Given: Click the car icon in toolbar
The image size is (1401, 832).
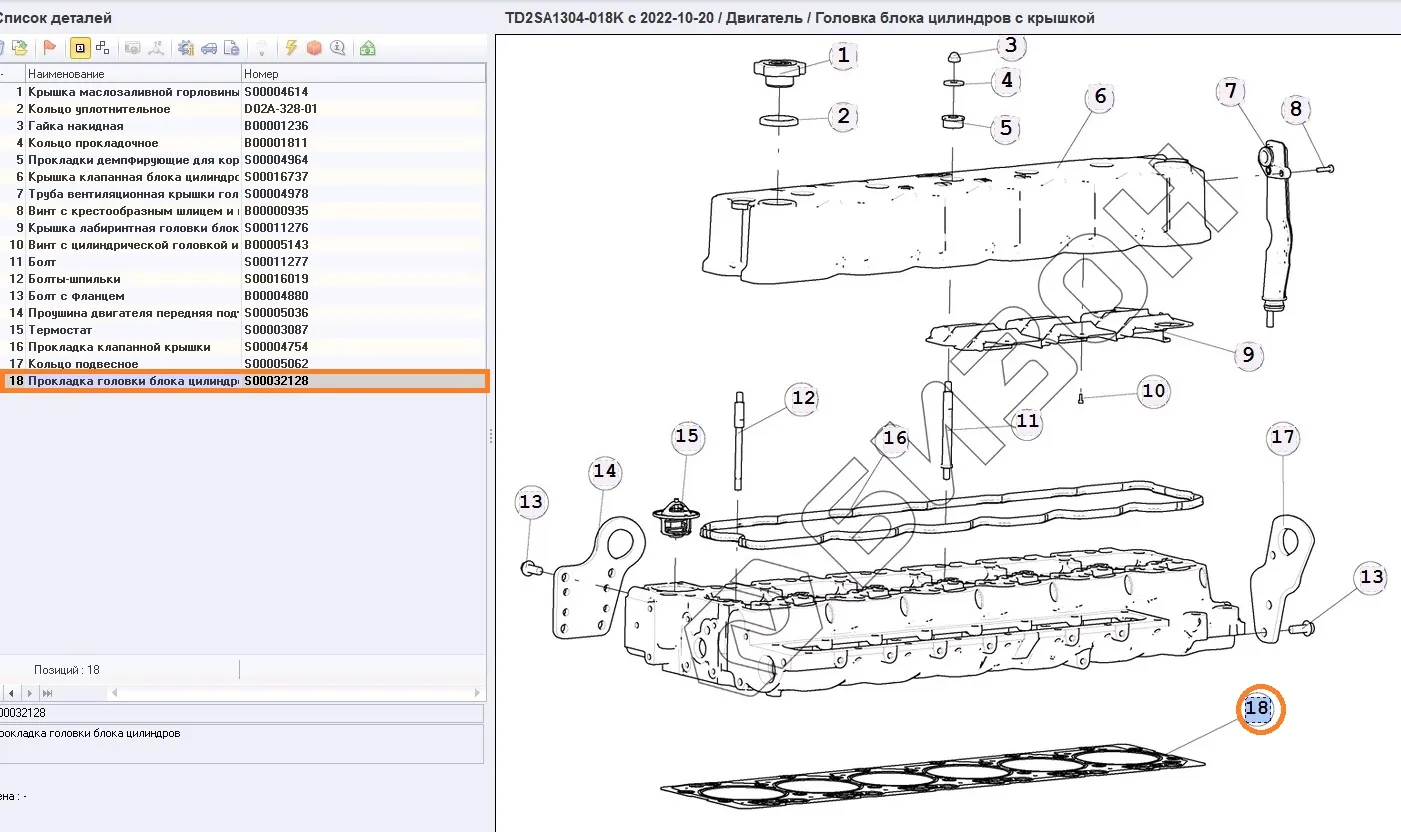Looking at the screenshot, I should 209,48.
